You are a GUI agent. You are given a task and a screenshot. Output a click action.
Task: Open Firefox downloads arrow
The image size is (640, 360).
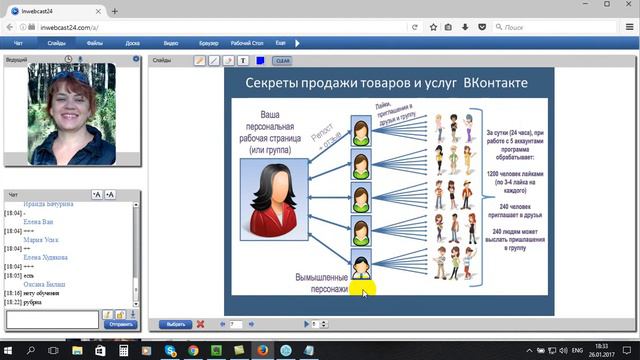coord(465,27)
